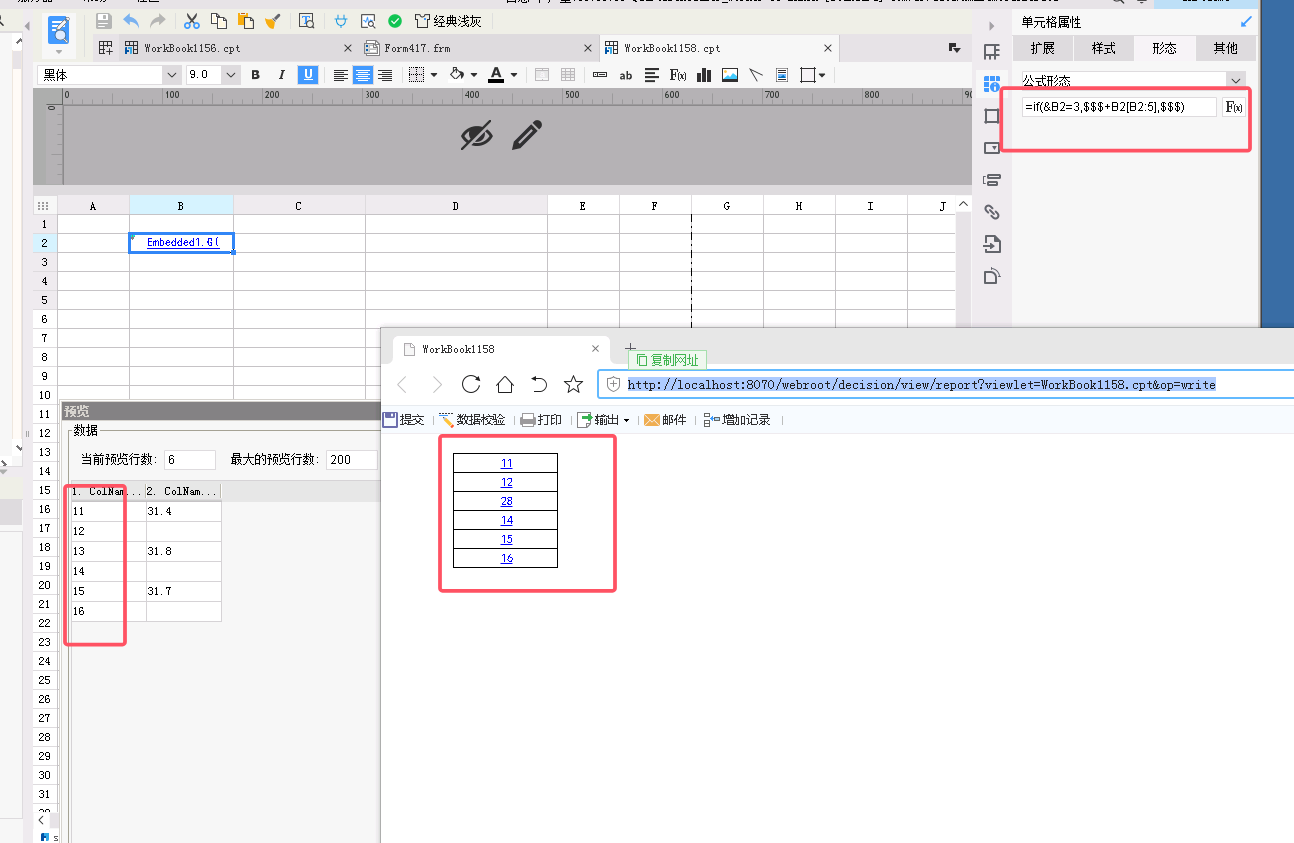Screen dimensions: 1294x843
Task: Click the 复制网址 copy URL button
Action: (667, 360)
